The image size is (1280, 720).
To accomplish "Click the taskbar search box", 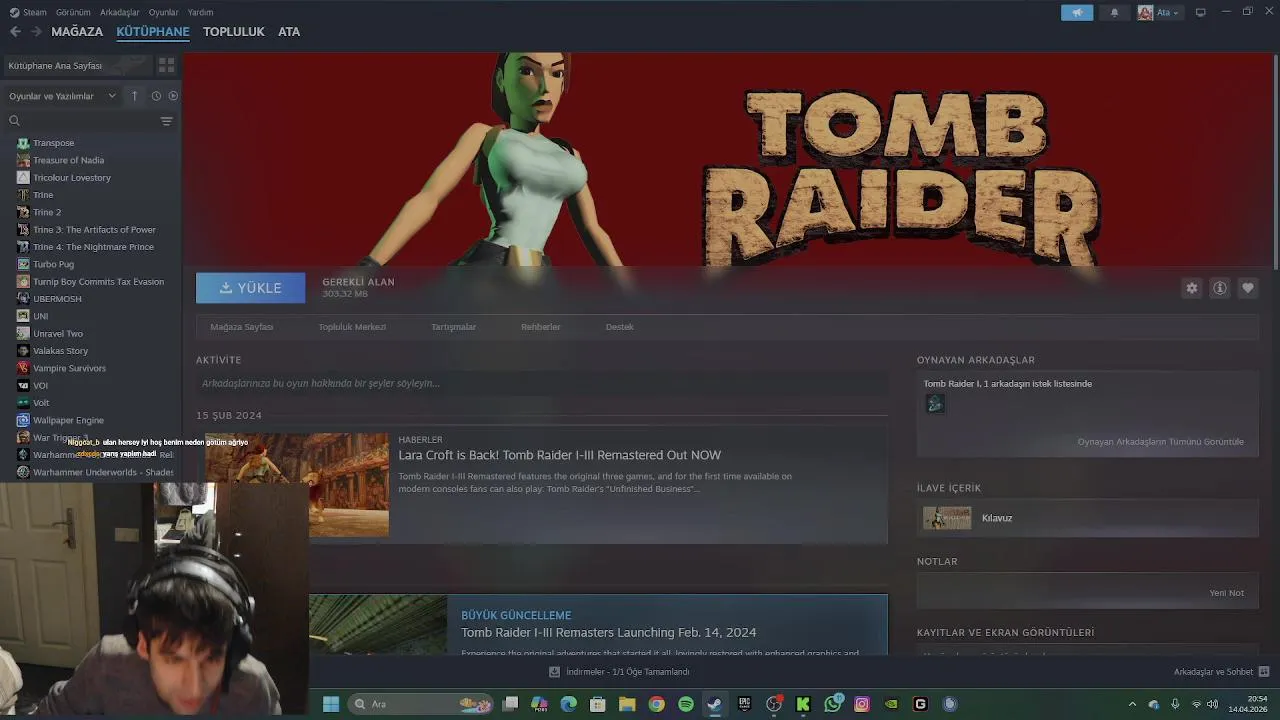I will click(x=420, y=704).
